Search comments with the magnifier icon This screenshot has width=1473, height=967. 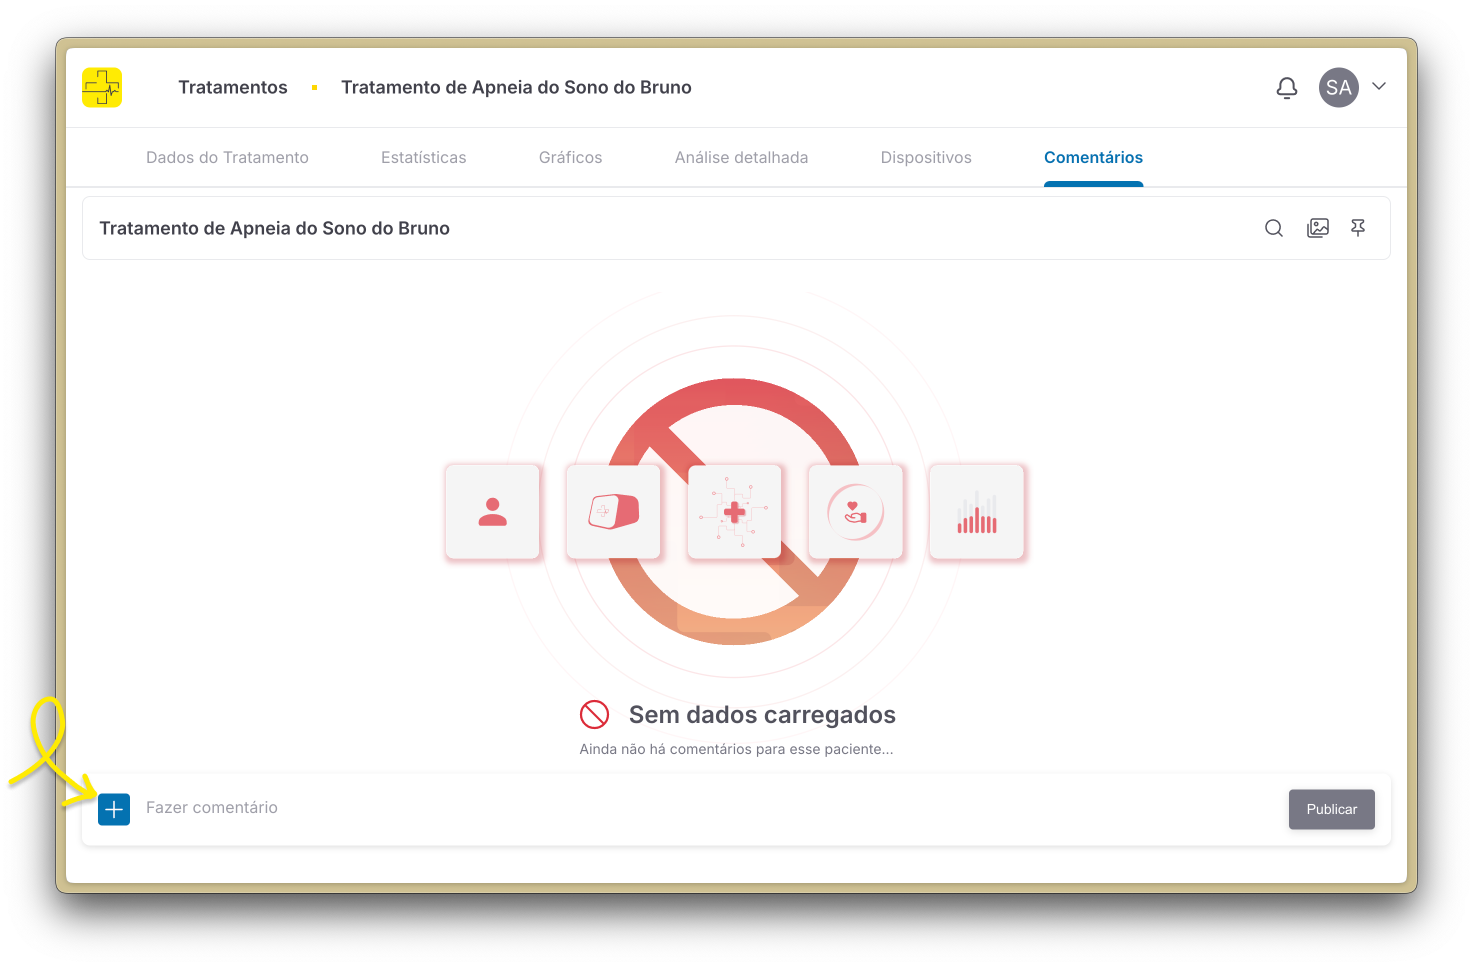coord(1273,228)
